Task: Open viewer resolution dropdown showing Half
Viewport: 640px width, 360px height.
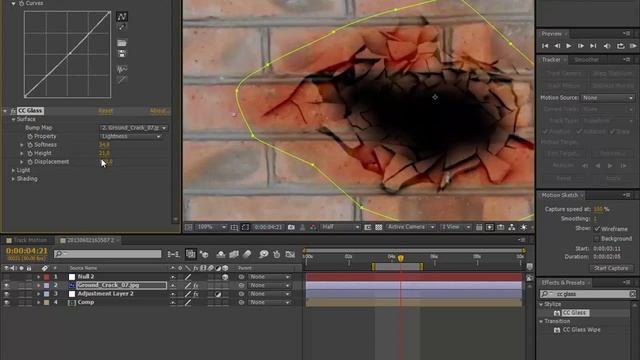Action: point(340,227)
